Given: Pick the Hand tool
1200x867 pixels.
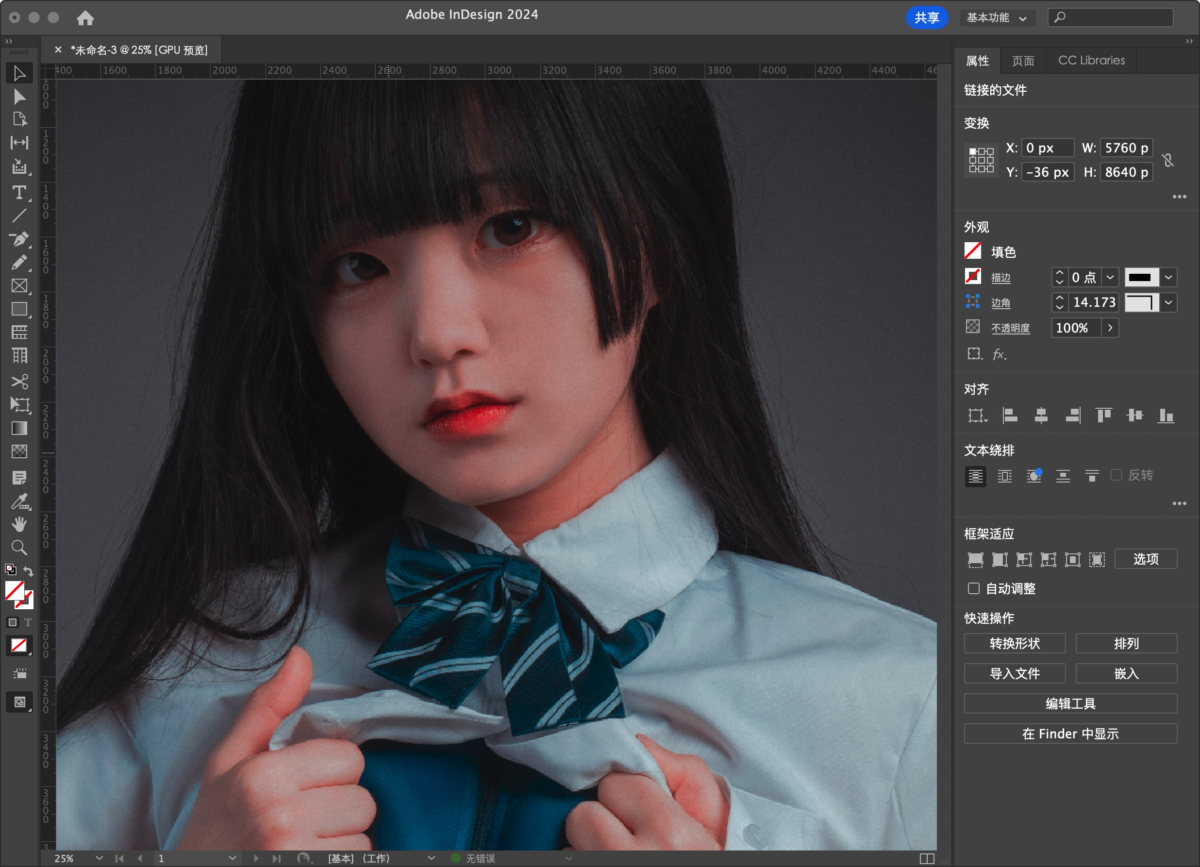Looking at the screenshot, I should (x=19, y=523).
